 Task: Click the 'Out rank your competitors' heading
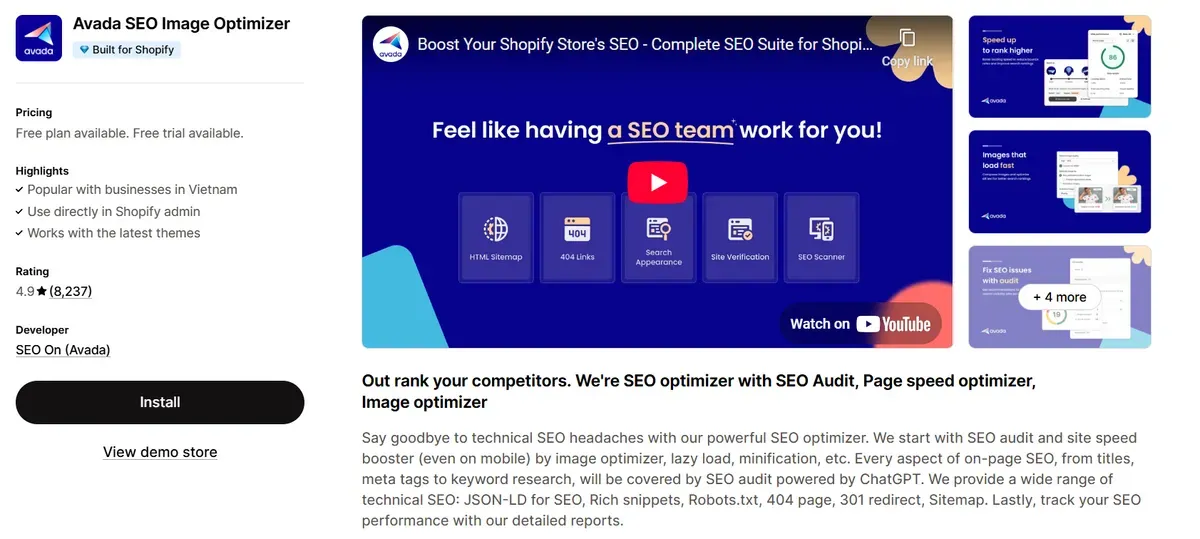699,391
